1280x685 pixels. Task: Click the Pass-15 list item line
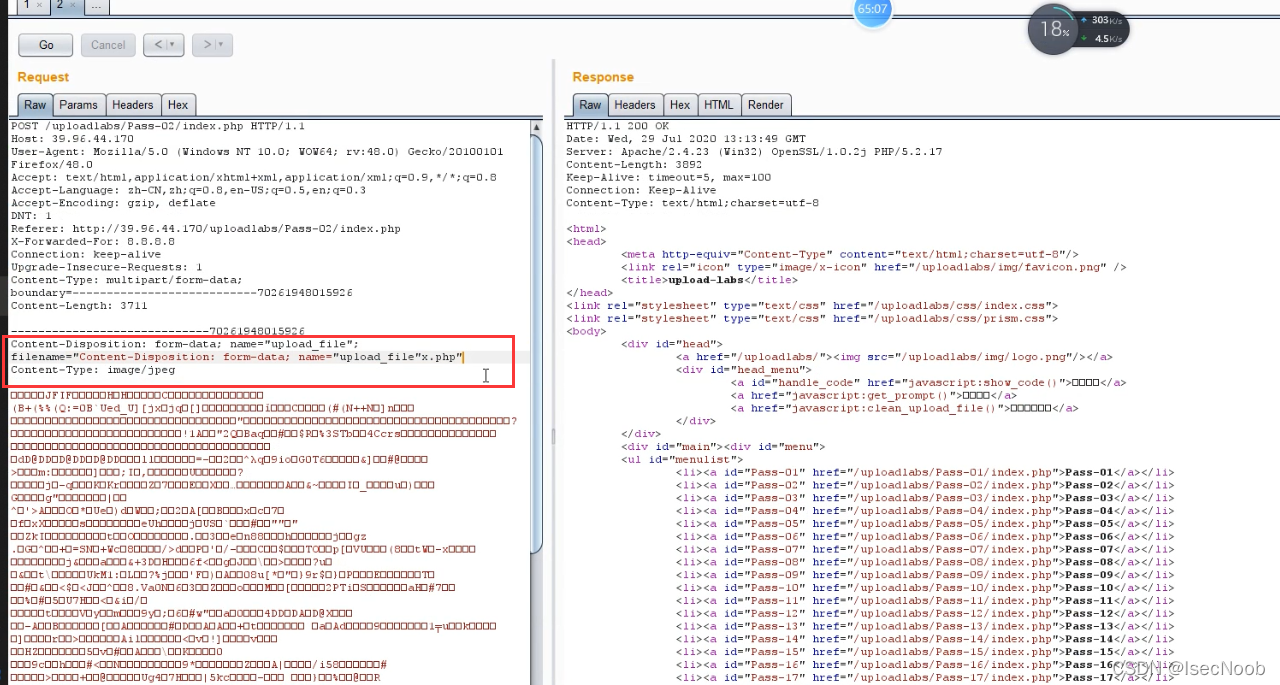tap(924, 651)
